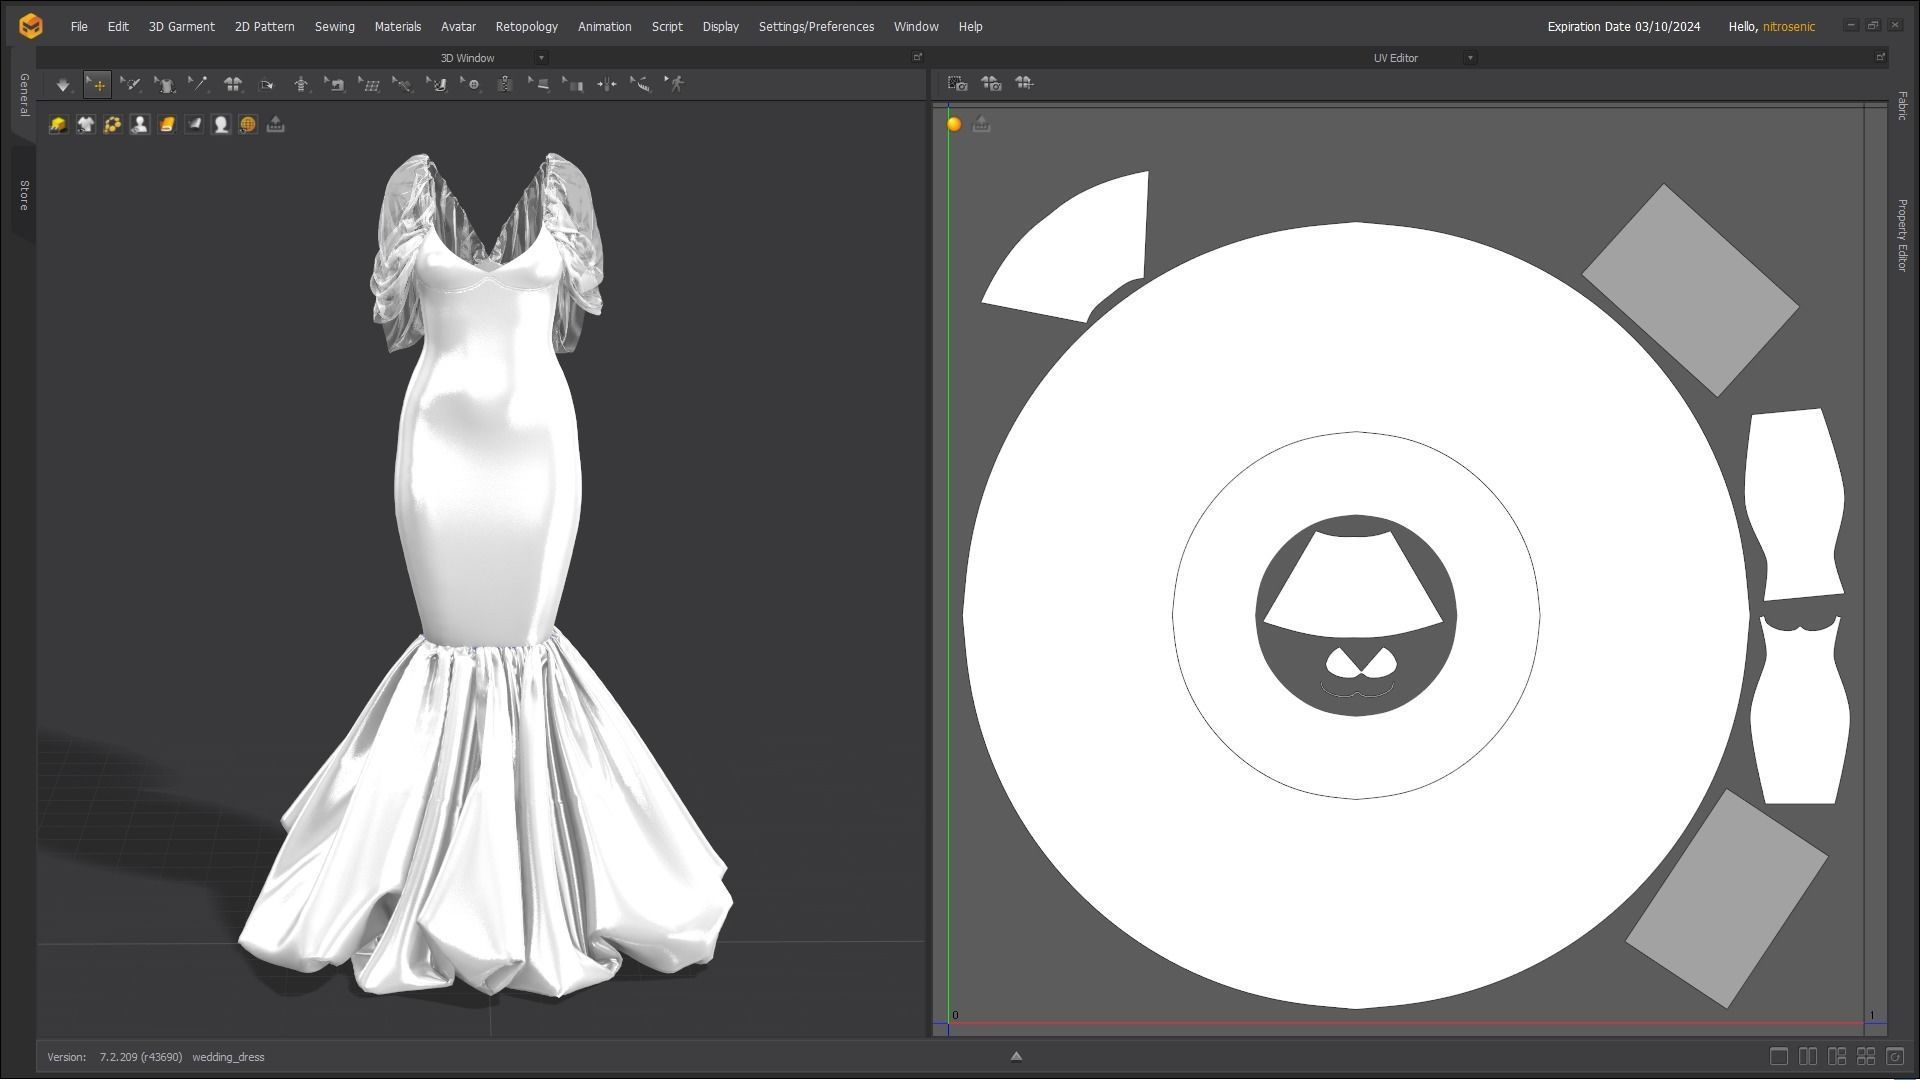Toggle the orange particle display option

point(113,124)
